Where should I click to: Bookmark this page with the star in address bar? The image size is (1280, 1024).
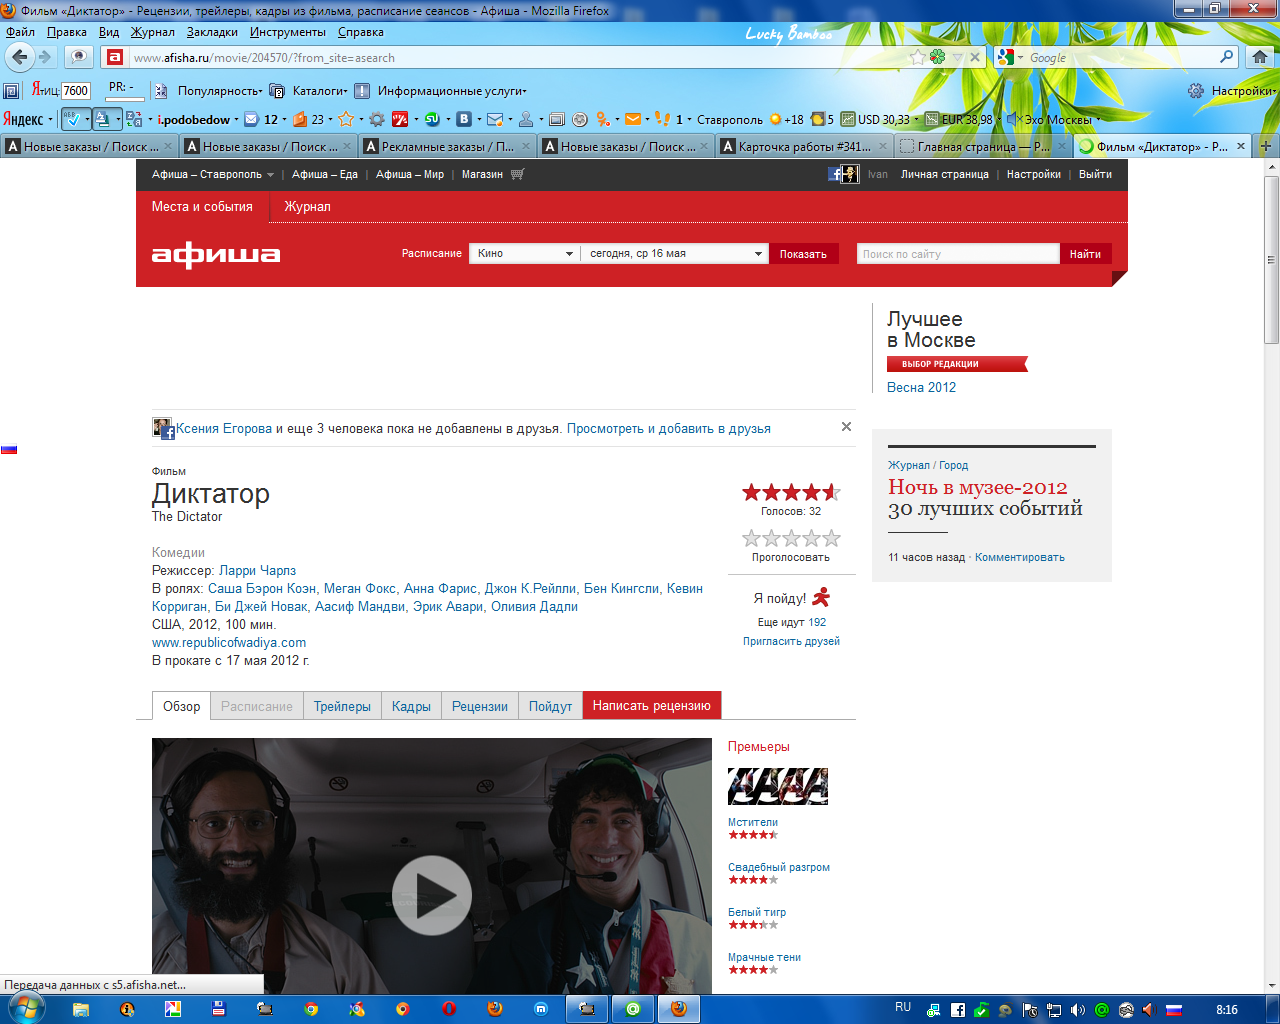(x=917, y=57)
